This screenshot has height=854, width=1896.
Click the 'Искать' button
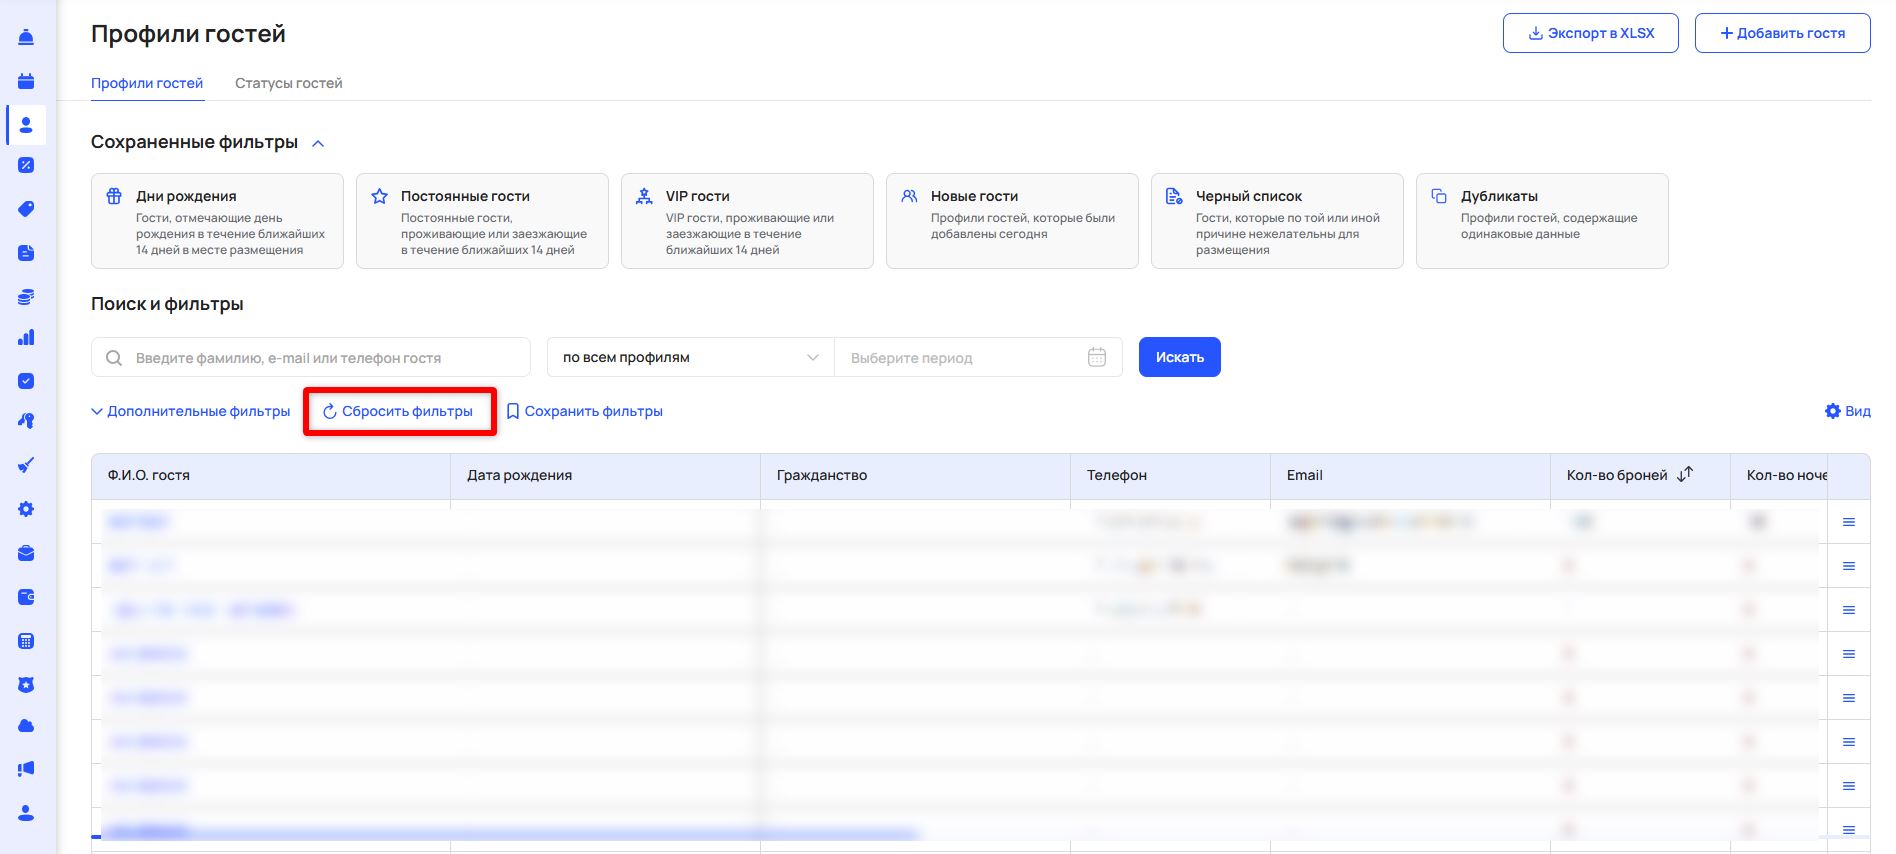tap(1179, 357)
